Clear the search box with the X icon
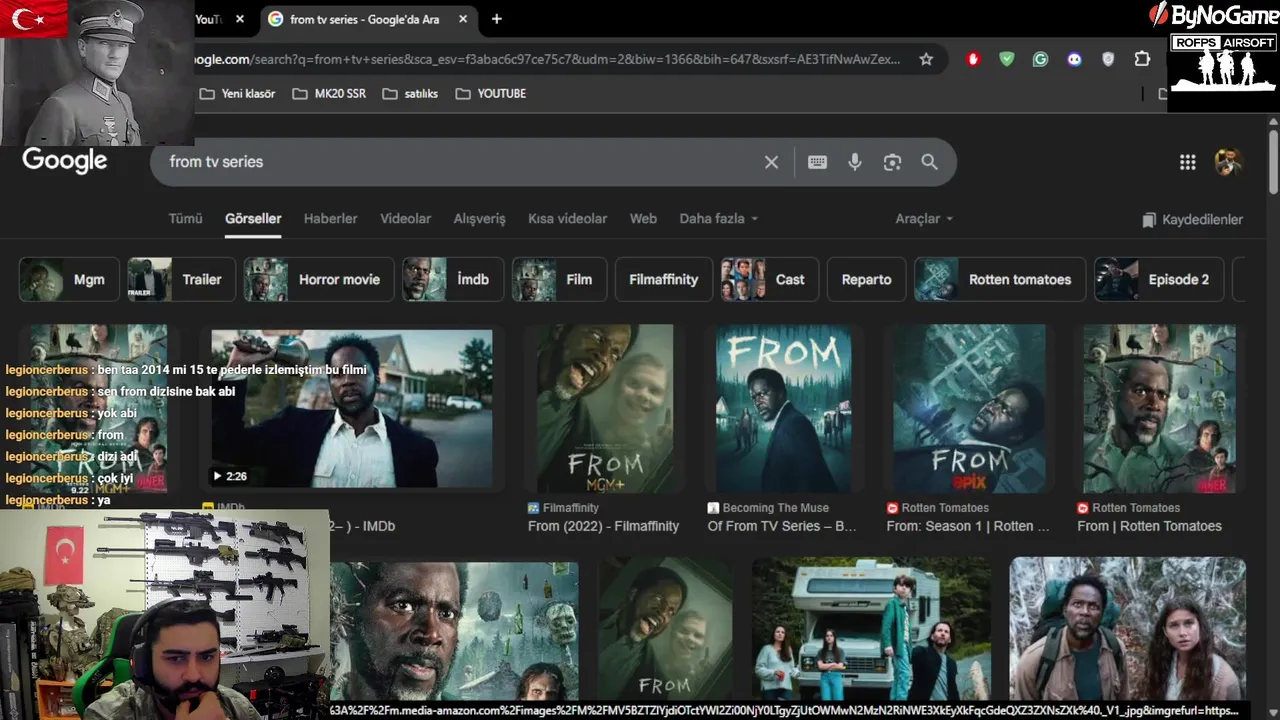This screenshot has height=720, width=1280. pyautogui.click(x=771, y=162)
